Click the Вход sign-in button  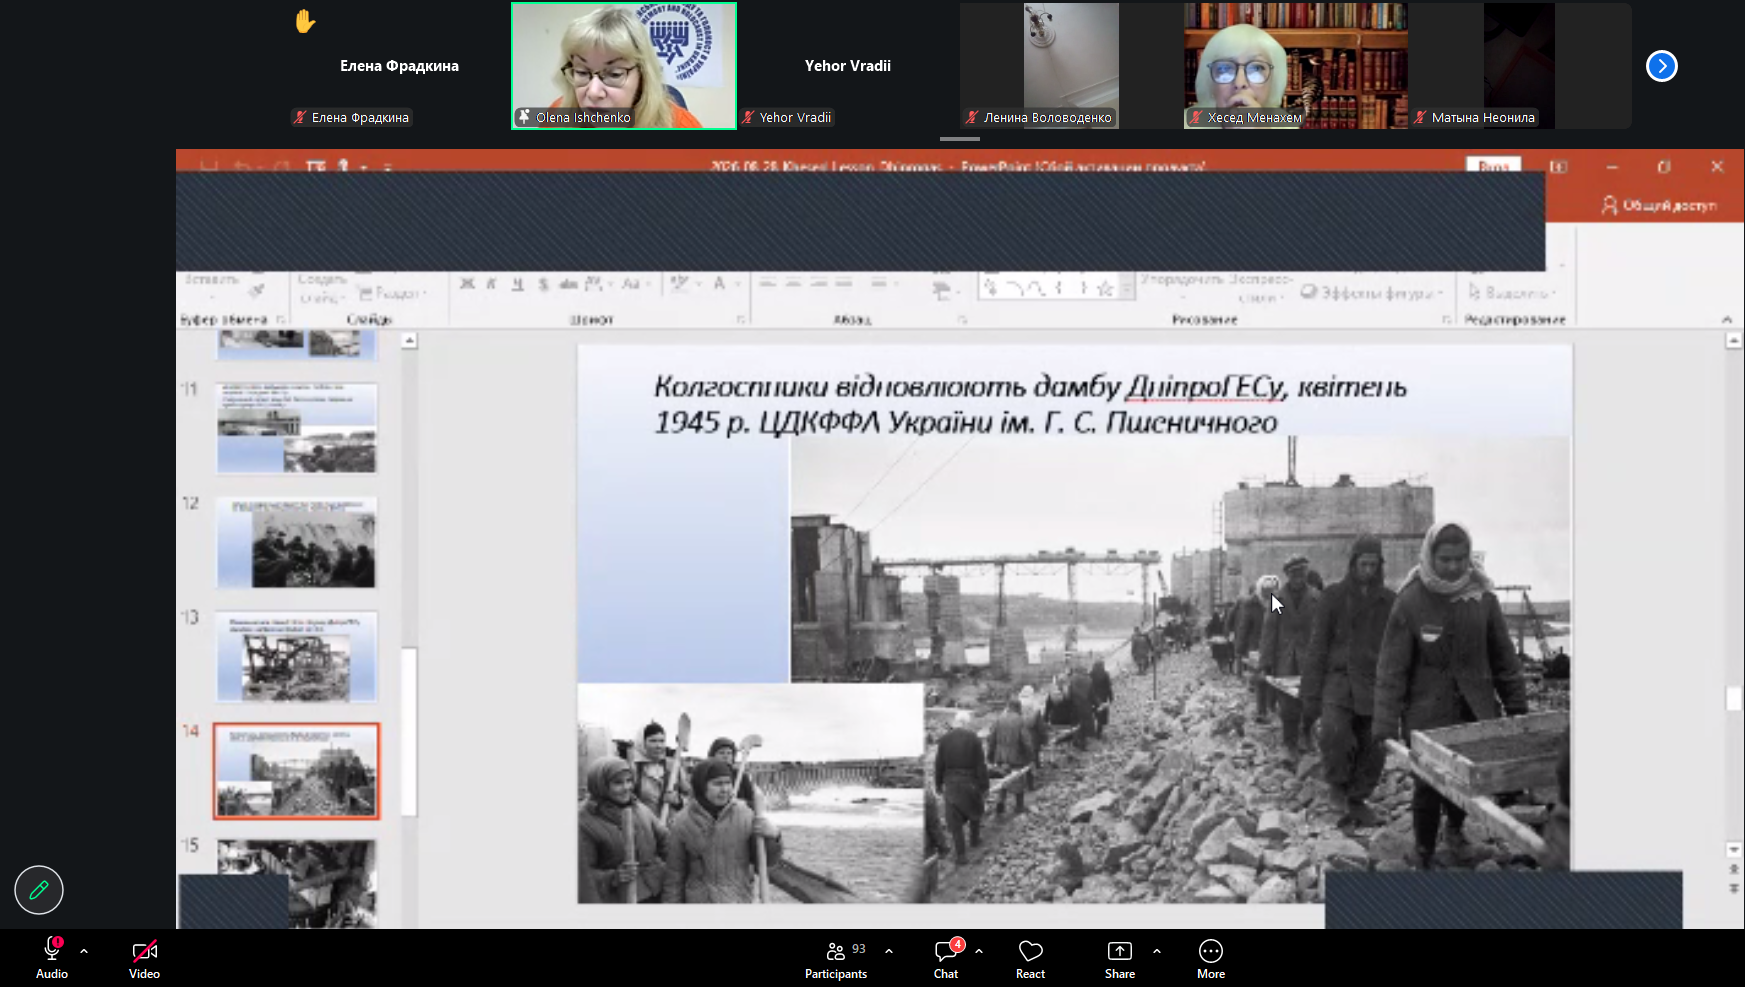pos(1494,166)
